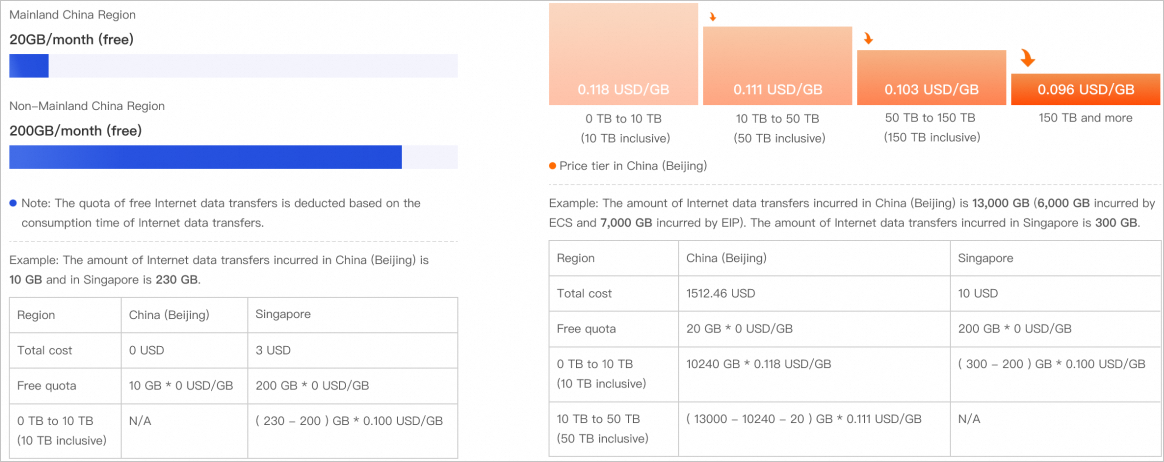The height and width of the screenshot is (462, 1164).
Task: Click the Non-Mainland China 200GB/month progress bar
Action: point(233,157)
